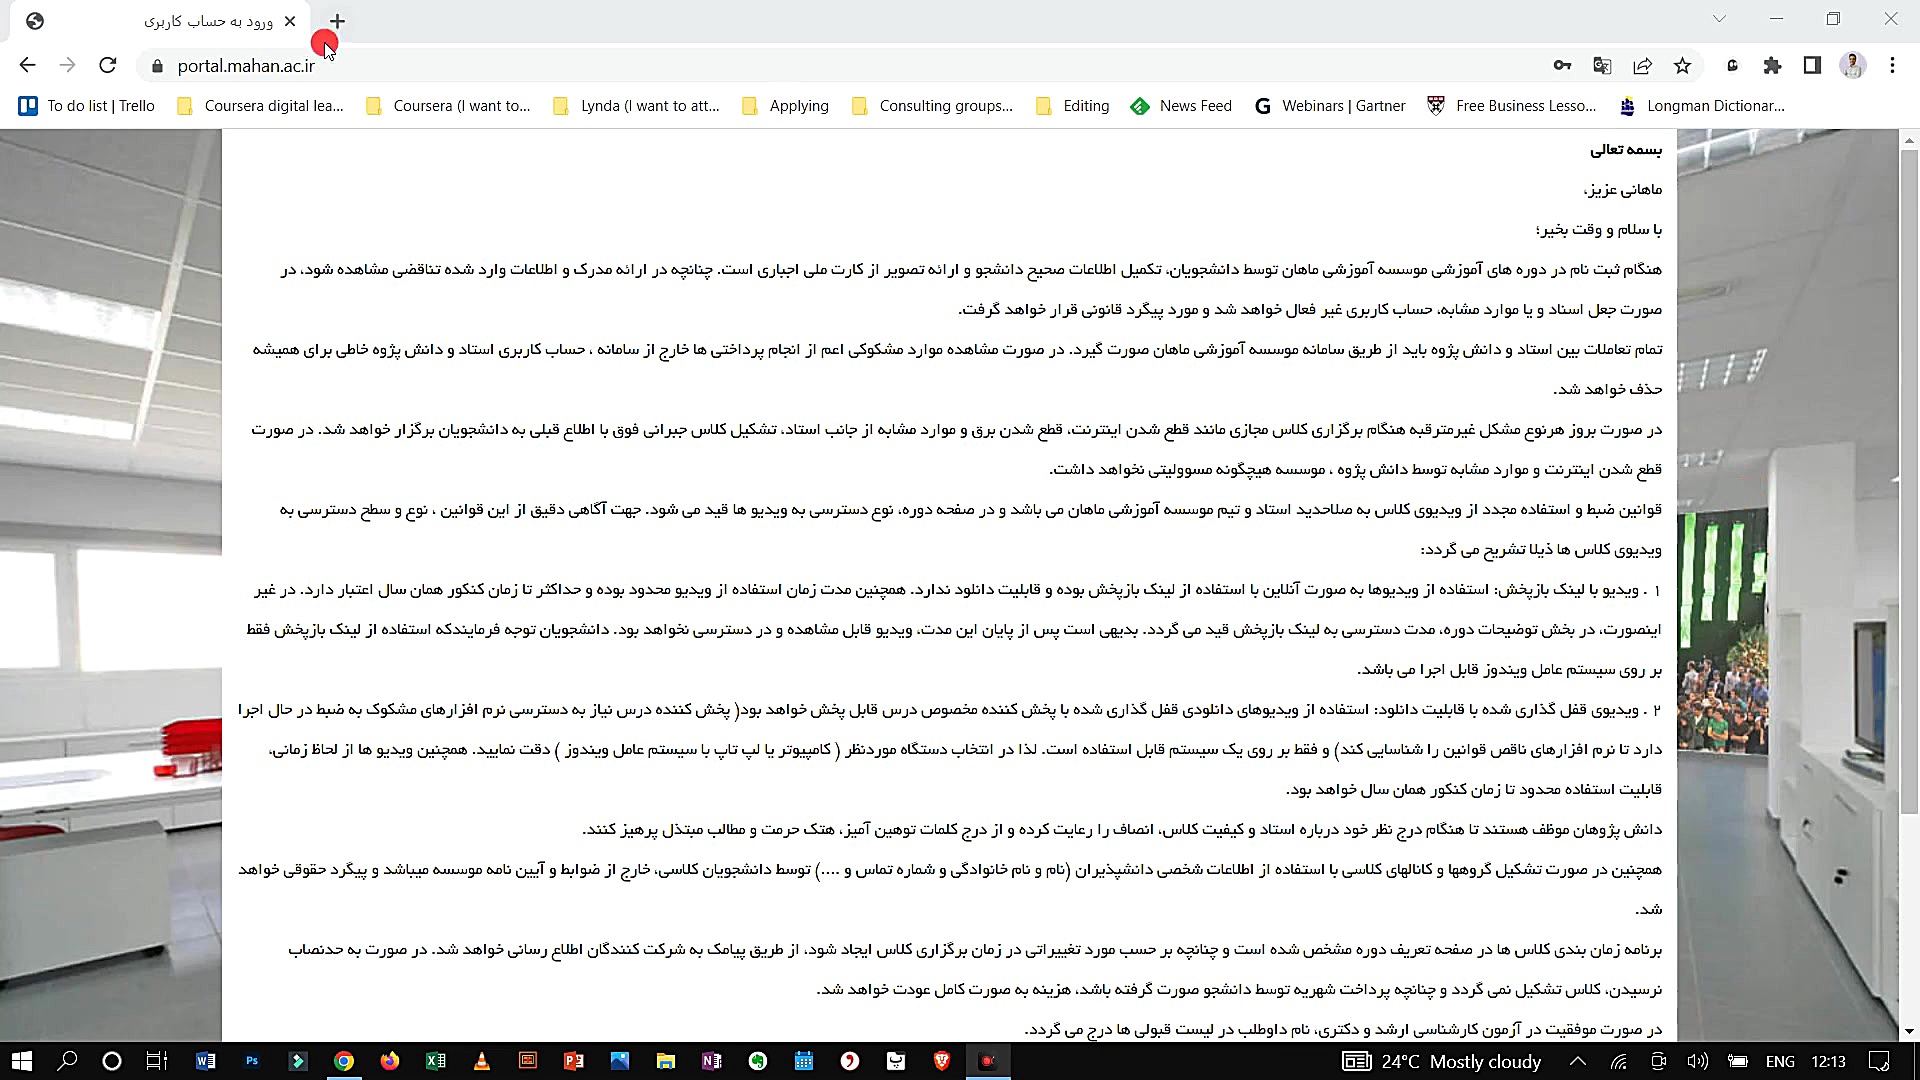The width and height of the screenshot is (1920, 1080).
Task: Click the address bar showing portal.mahan.ac.ir
Action: (x=245, y=65)
